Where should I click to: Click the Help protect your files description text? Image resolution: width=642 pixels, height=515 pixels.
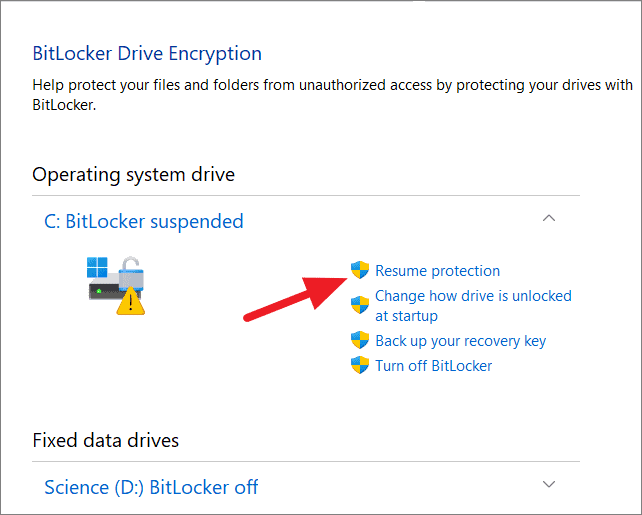point(332,95)
